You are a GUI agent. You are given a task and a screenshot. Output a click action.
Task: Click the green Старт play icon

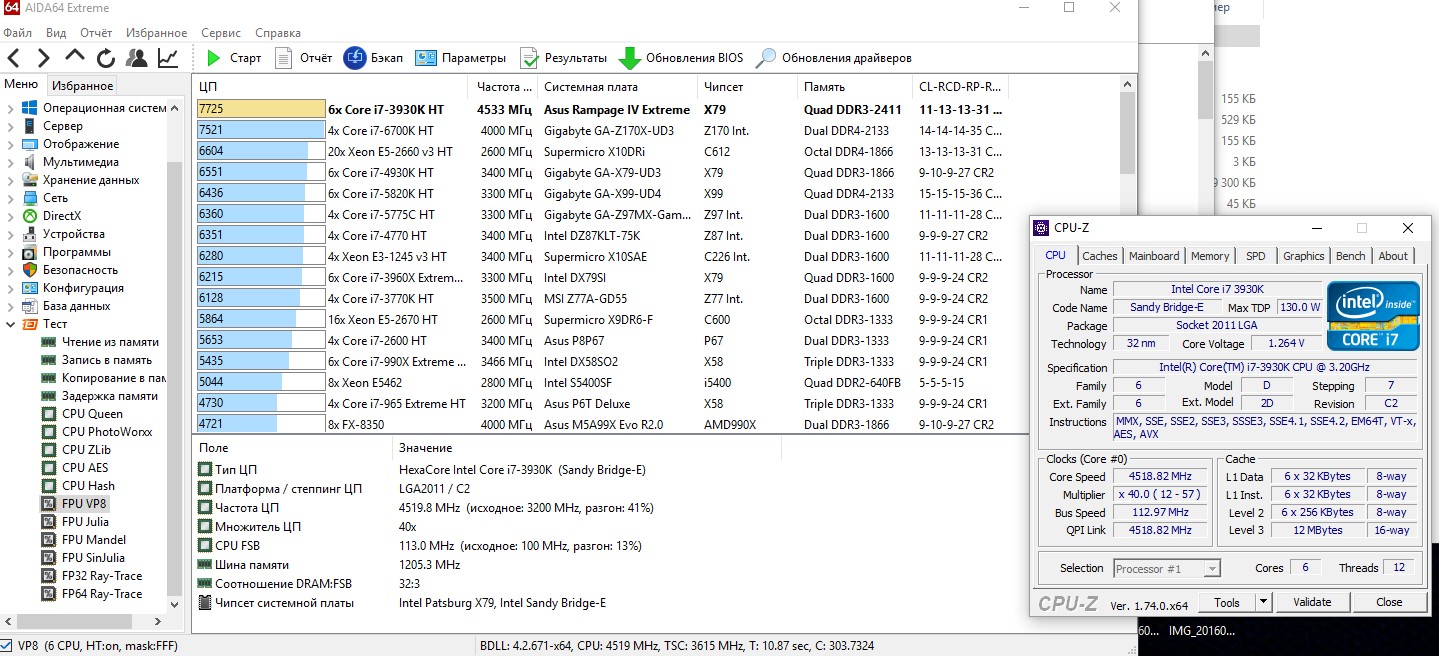pos(214,58)
